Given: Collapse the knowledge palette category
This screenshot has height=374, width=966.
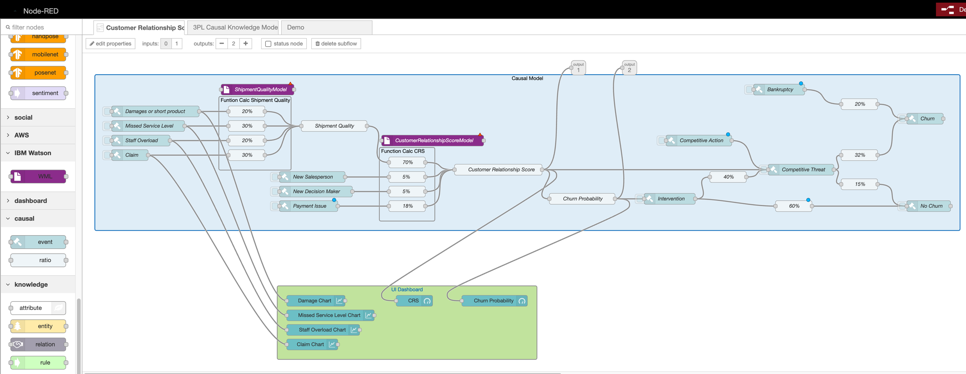Looking at the screenshot, I should (38, 285).
